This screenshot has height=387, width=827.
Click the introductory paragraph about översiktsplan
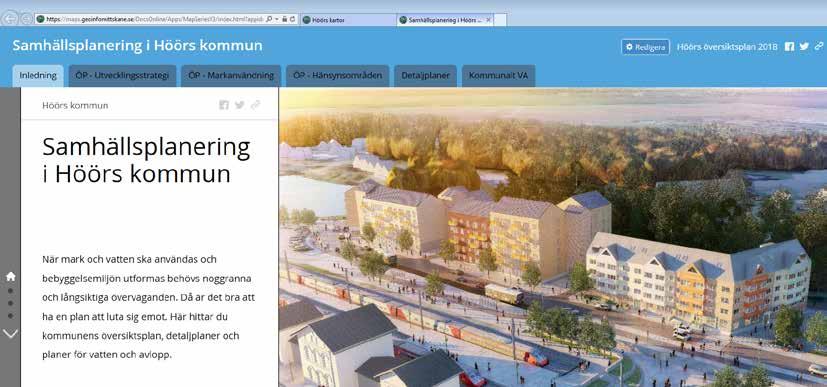(x=148, y=307)
